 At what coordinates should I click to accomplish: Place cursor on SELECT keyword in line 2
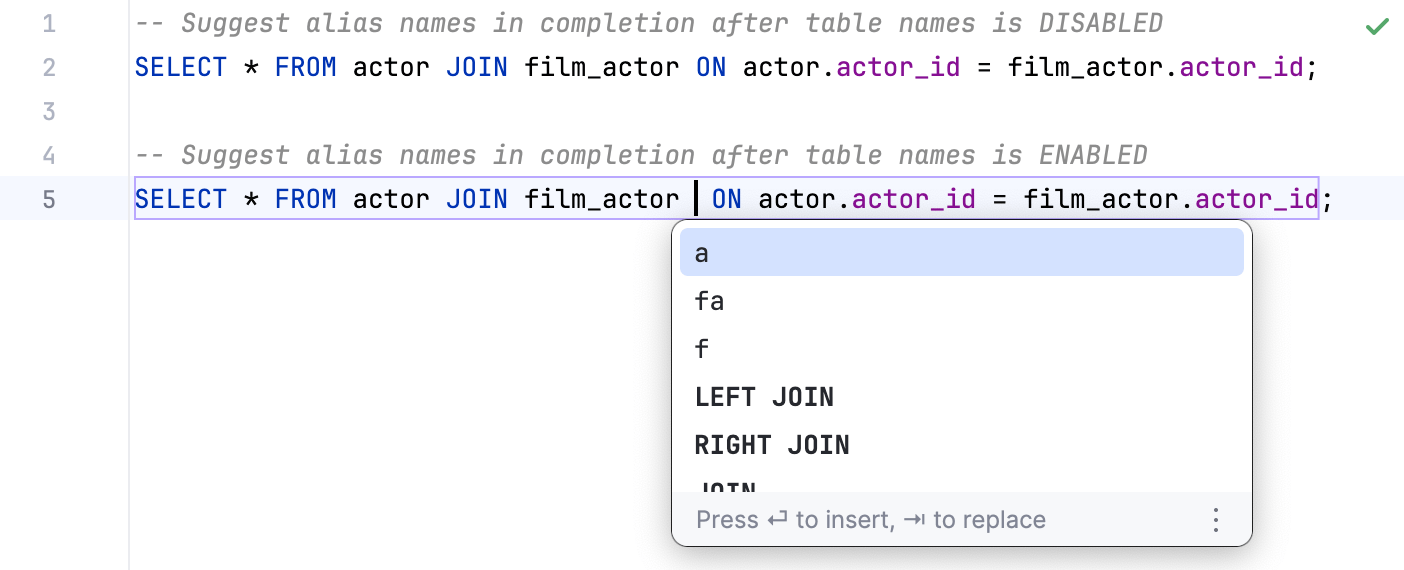pyautogui.click(x=181, y=67)
